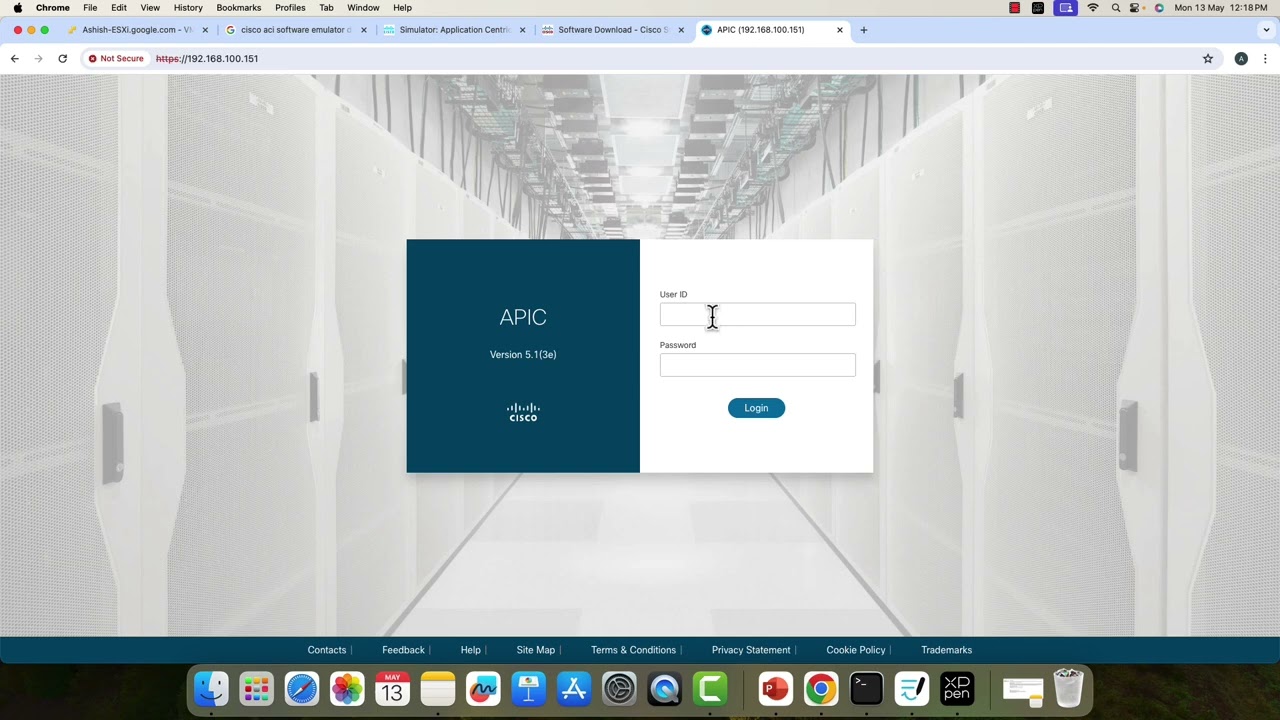Open the Terms & Conditions link
This screenshot has width=1280, height=720.
(x=633, y=650)
